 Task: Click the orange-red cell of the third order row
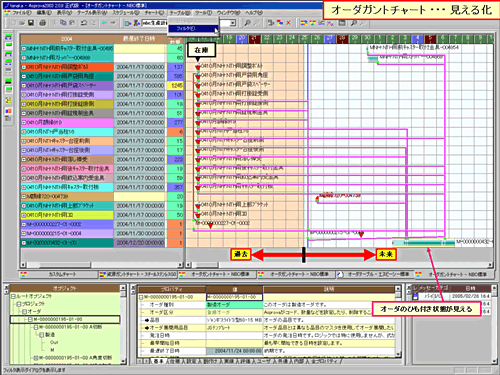coord(67,67)
